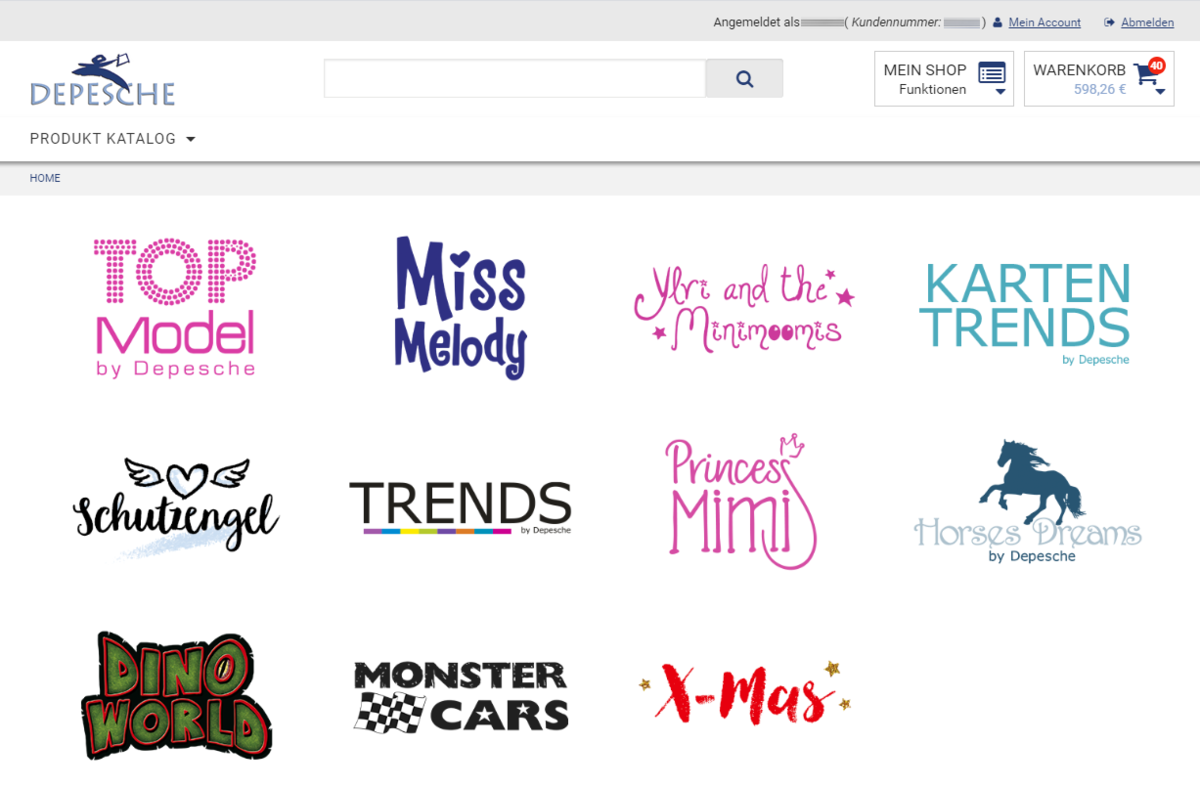Open the Depesche home logo
The width and height of the screenshot is (1200, 788).
click(102, 80)
